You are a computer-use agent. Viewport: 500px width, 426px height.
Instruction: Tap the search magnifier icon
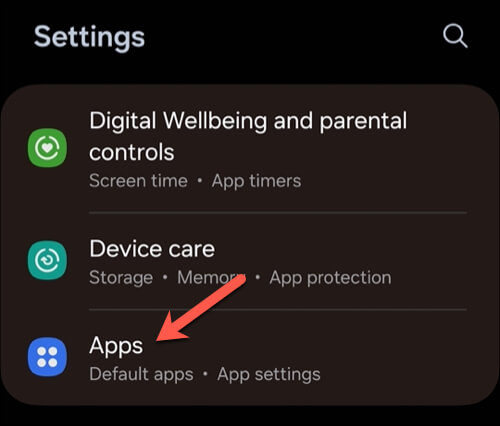[455, 36]
